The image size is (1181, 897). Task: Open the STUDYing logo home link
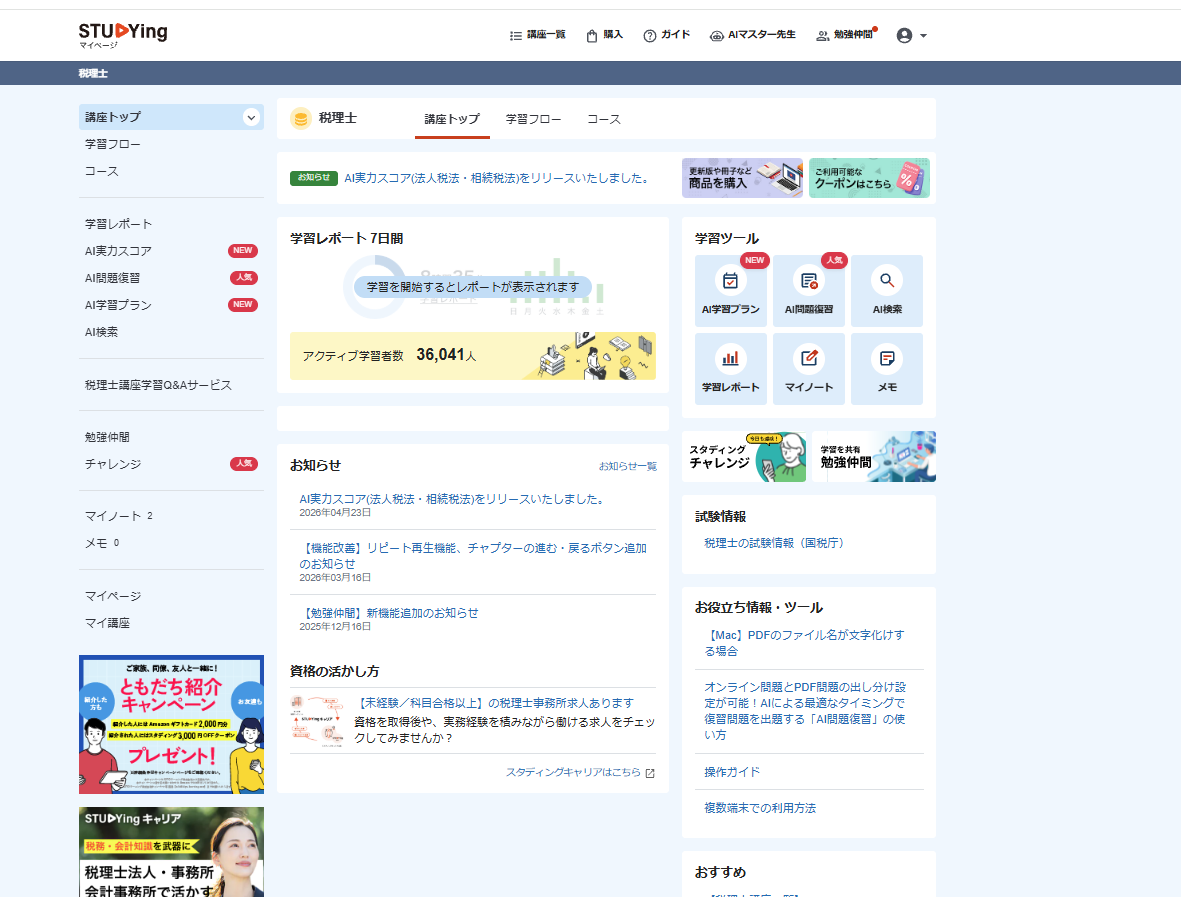coord(123,35)
